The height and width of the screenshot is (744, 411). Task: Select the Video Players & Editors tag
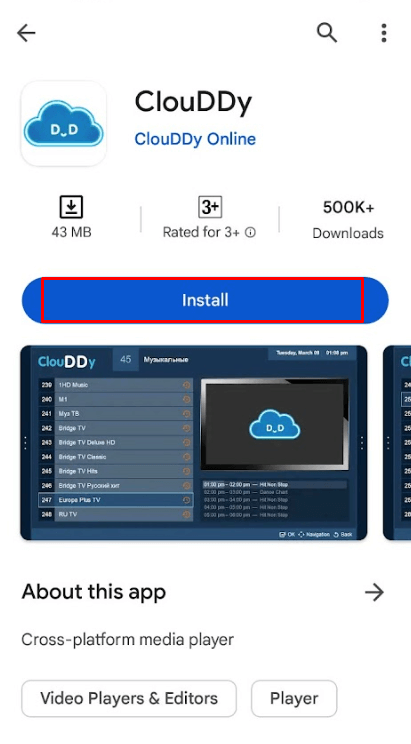tap(129, 698)
